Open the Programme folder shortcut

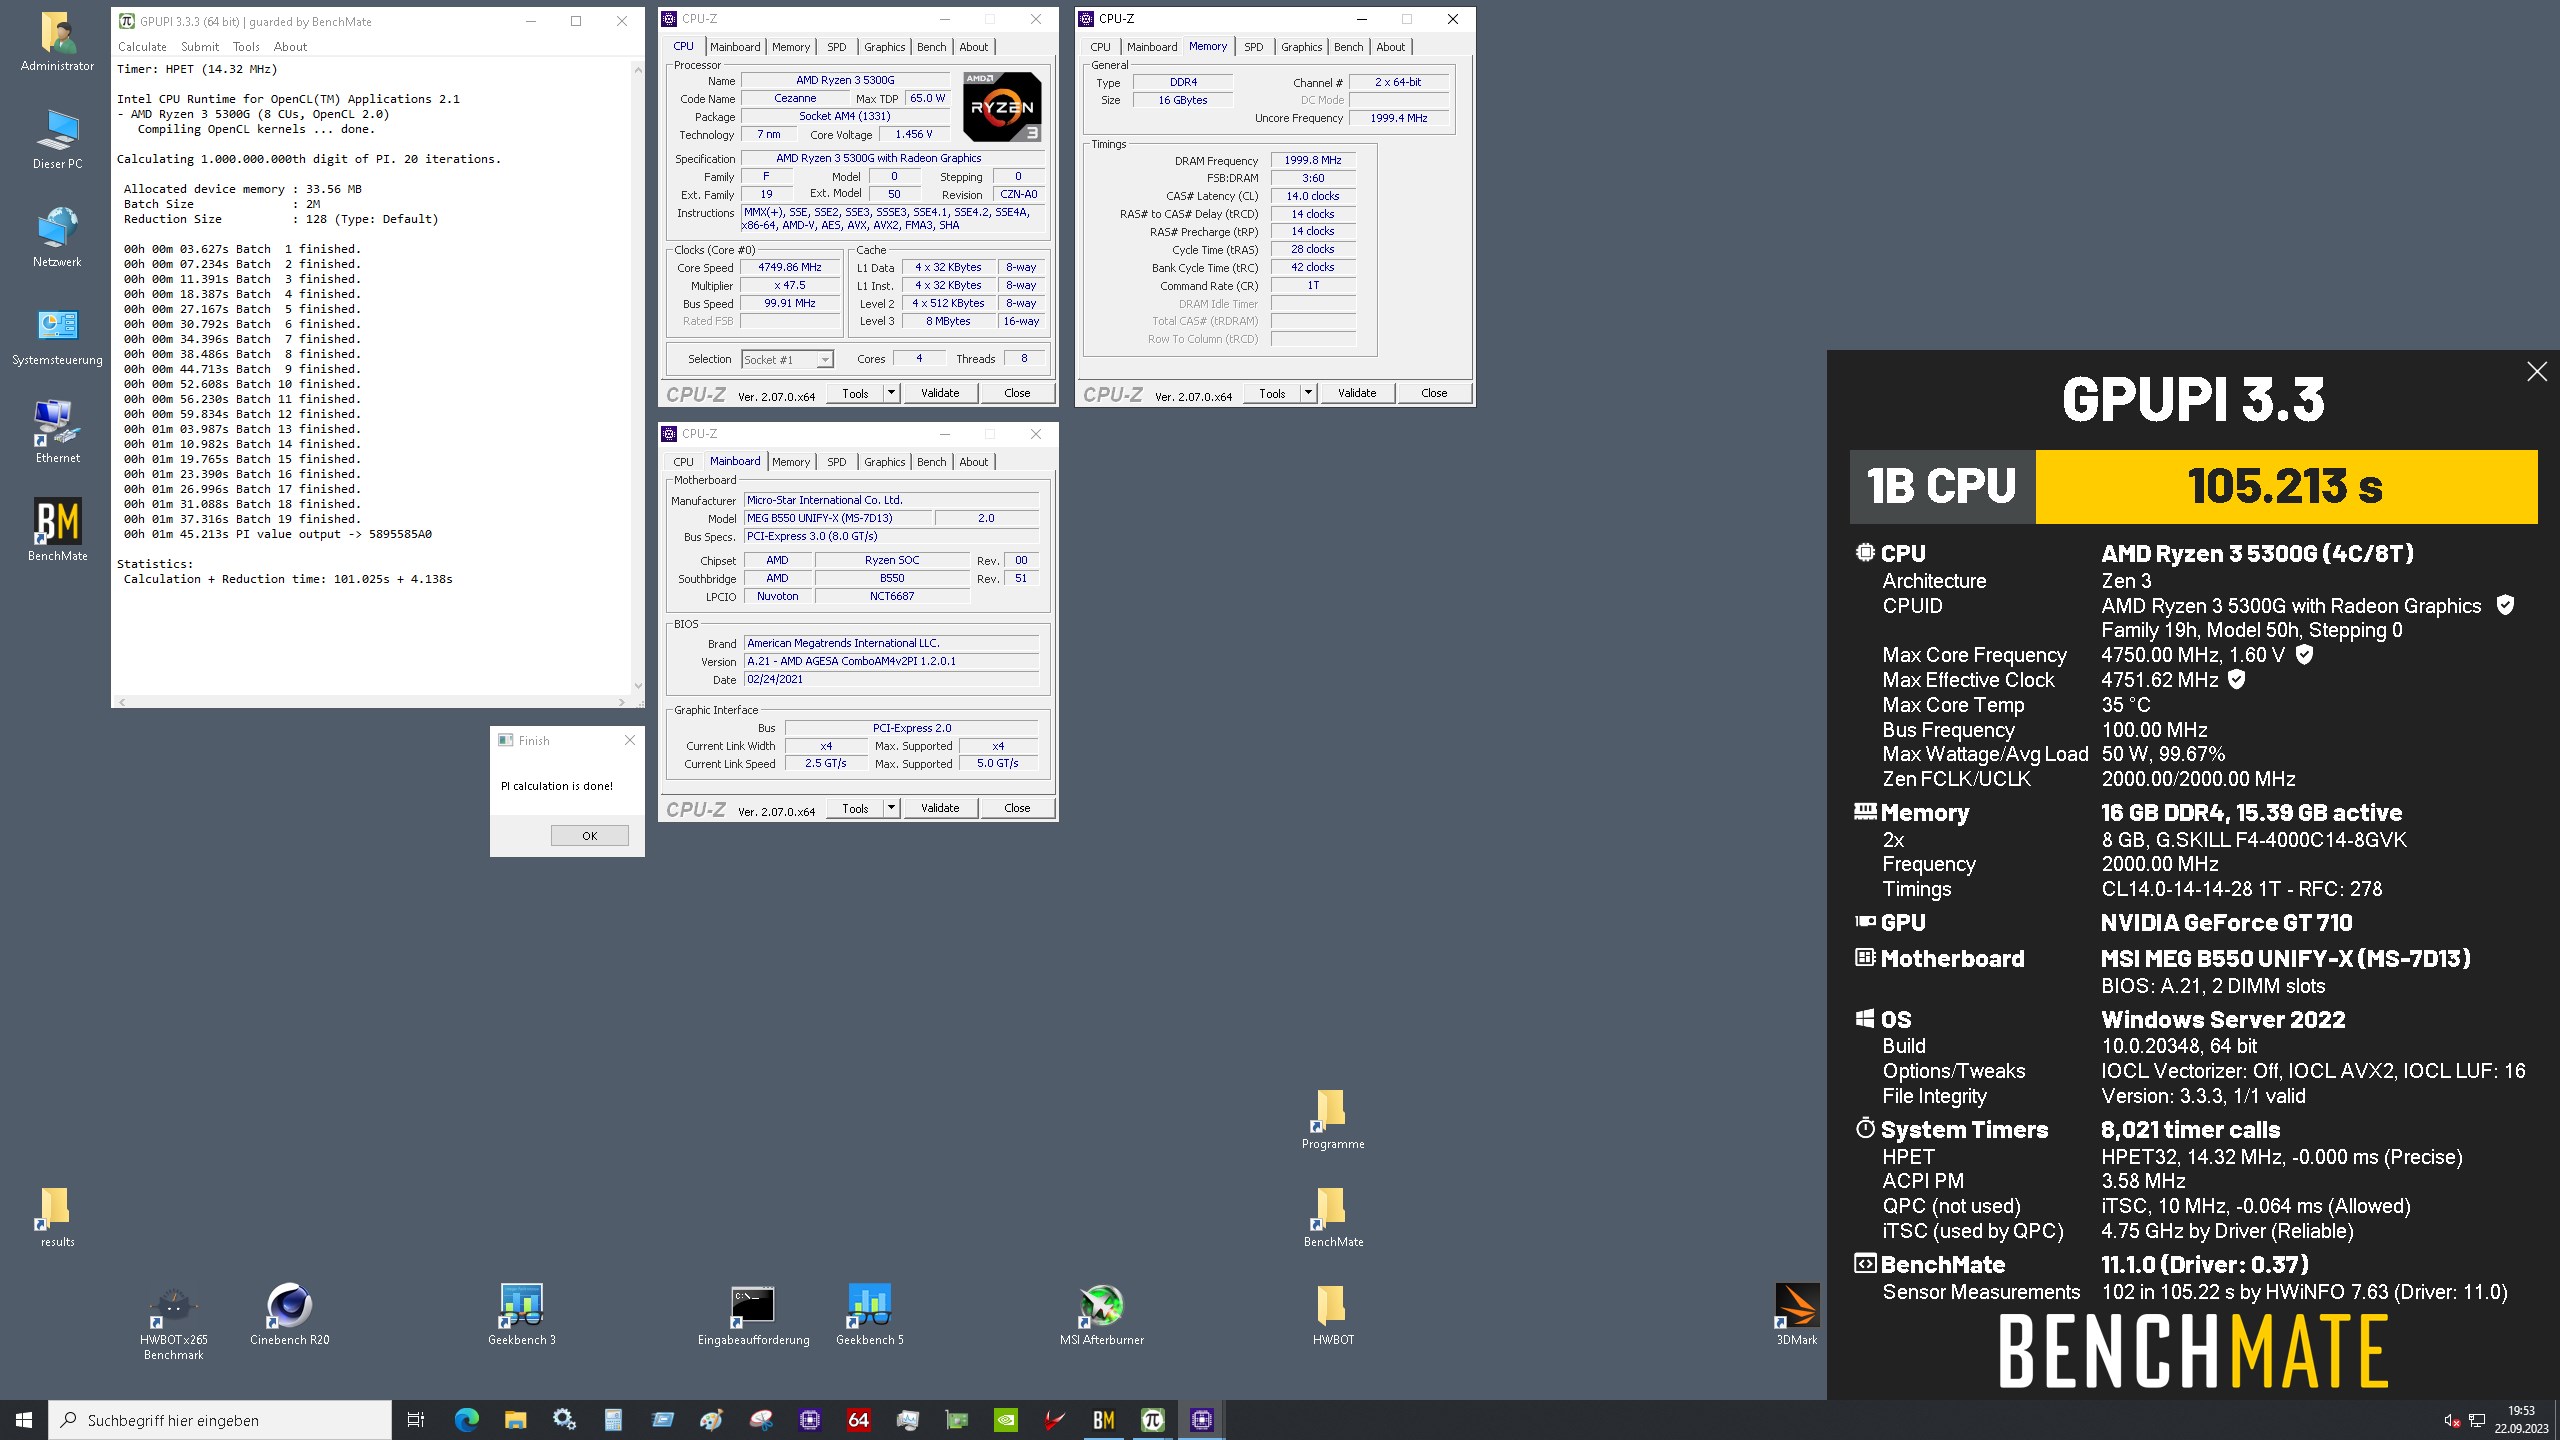(1332, 1118)
